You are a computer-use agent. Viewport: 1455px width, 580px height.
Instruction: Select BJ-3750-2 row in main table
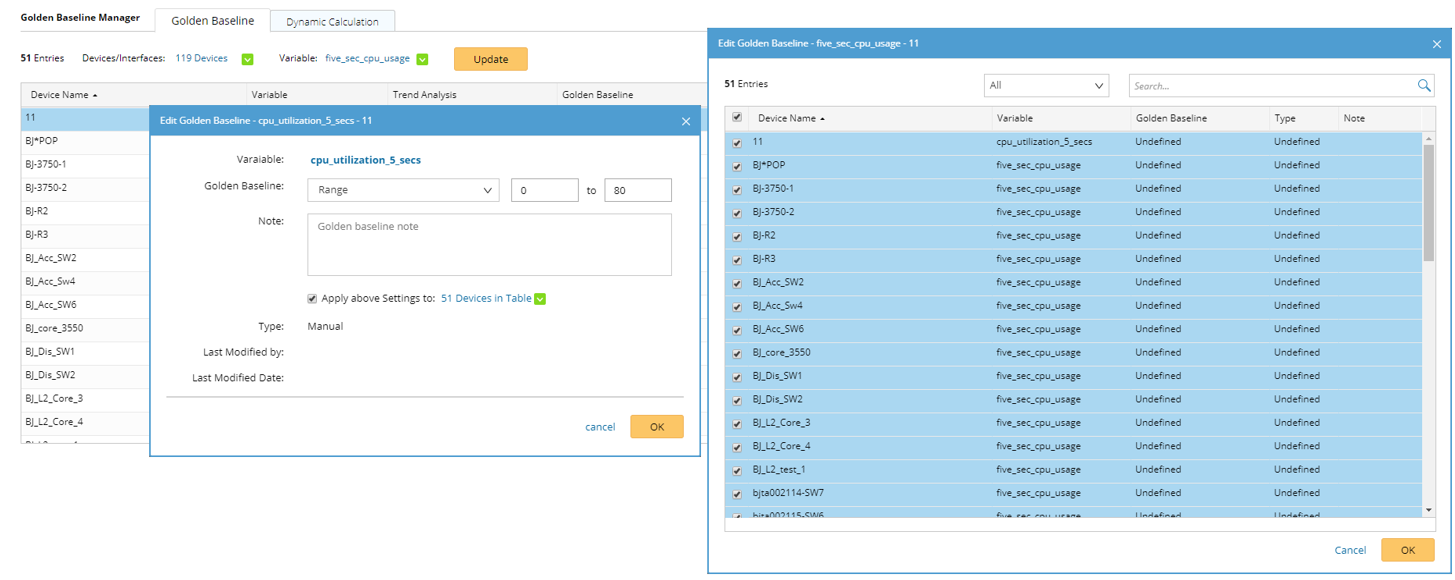(85, 188)
